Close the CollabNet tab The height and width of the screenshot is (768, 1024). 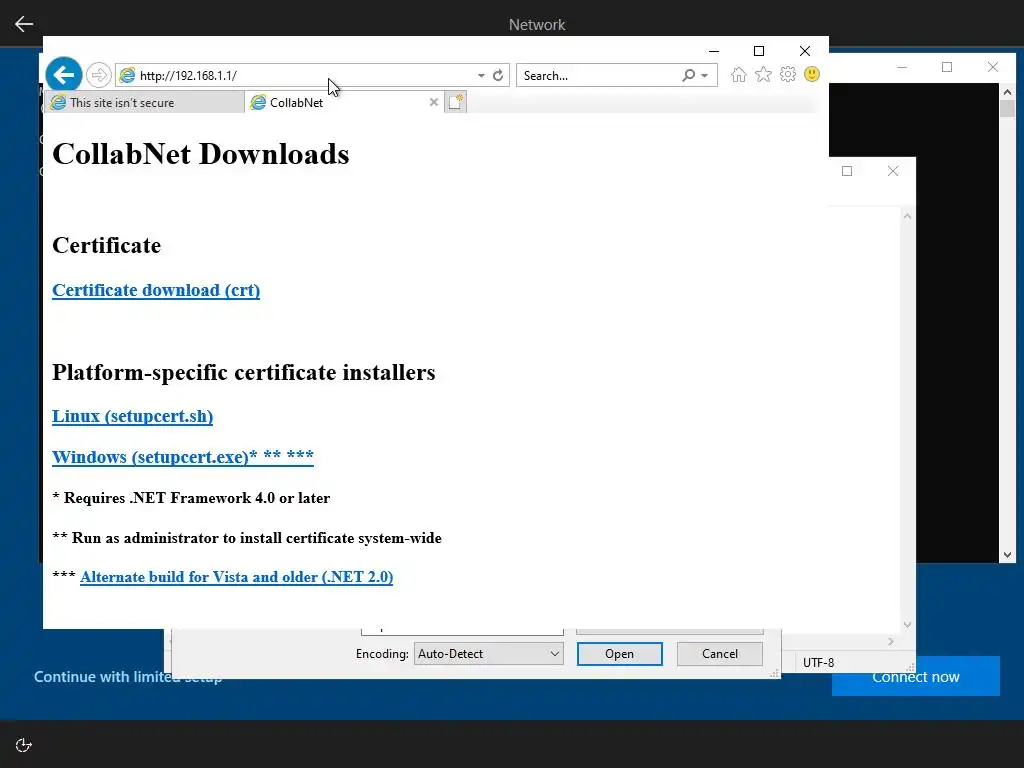[434, 103]
